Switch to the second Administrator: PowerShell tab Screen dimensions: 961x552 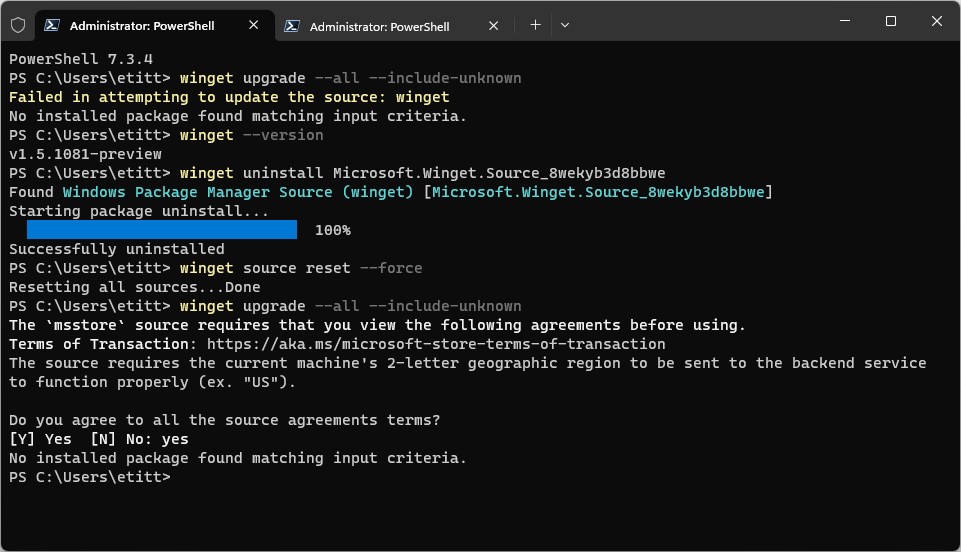(380, 27)
